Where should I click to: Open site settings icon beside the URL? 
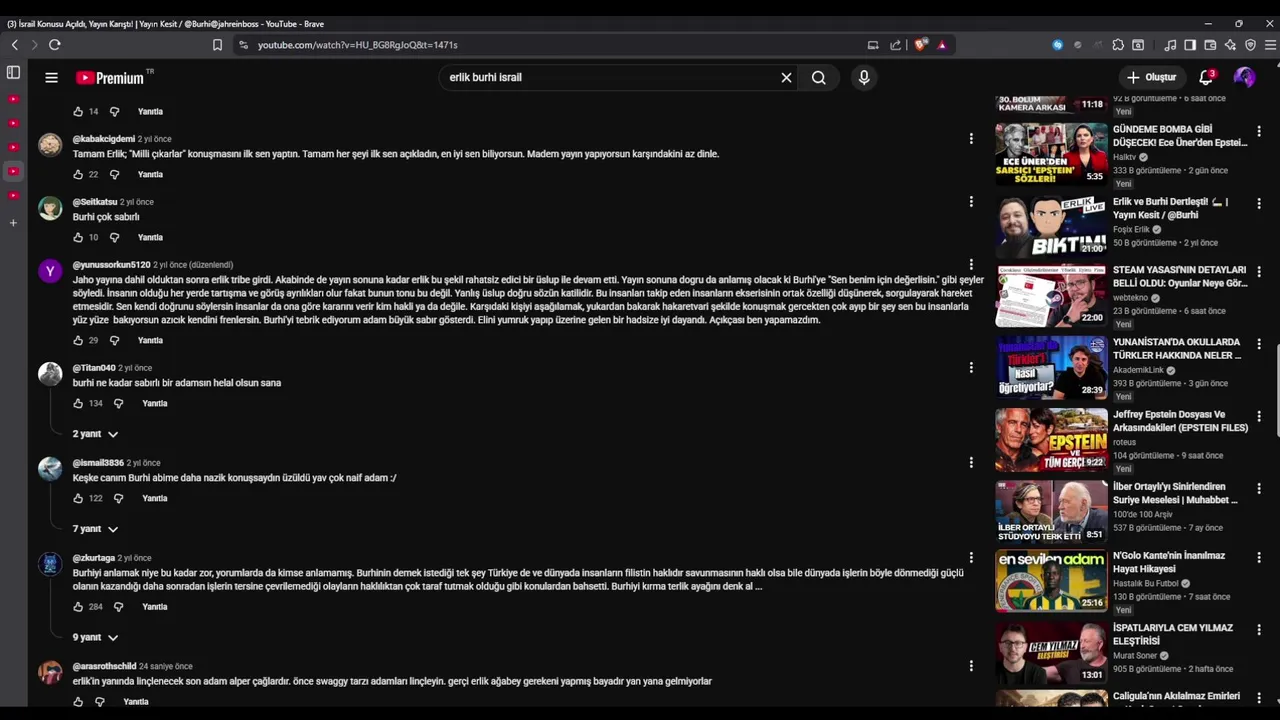(243, 45)
